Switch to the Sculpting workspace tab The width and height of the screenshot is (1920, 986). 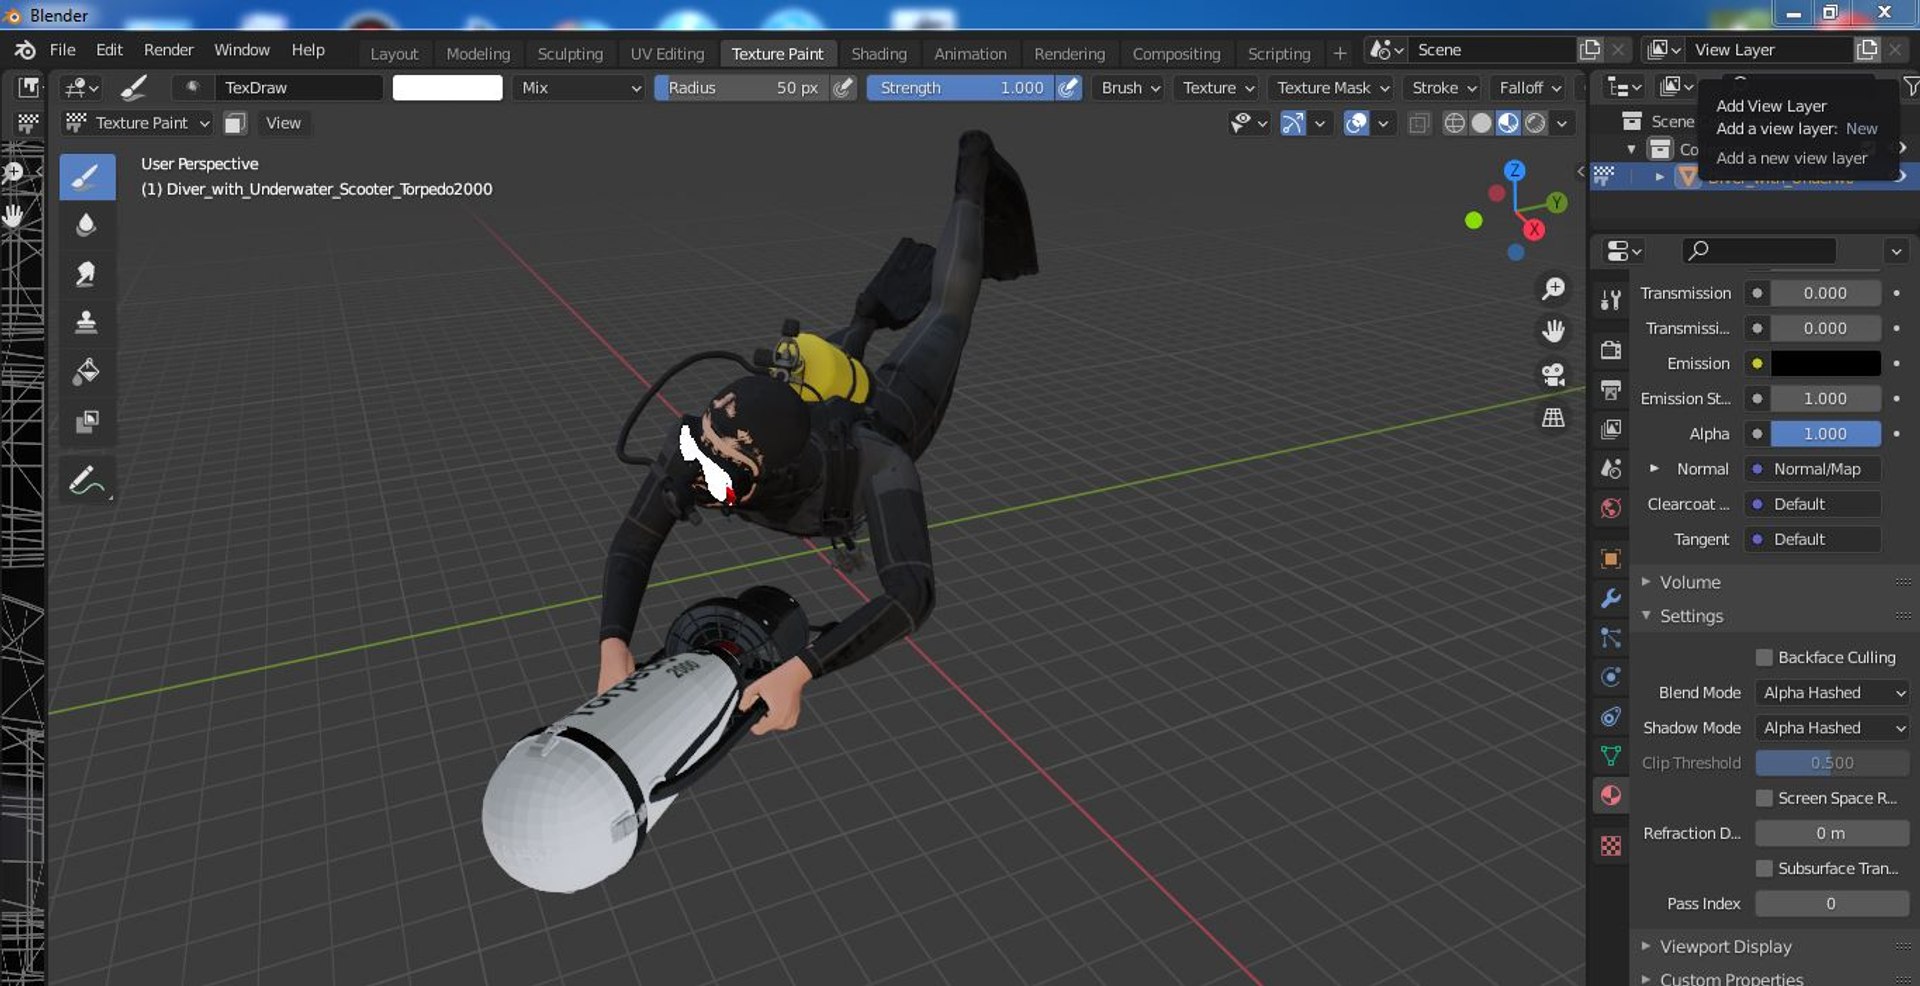point(570,54)
